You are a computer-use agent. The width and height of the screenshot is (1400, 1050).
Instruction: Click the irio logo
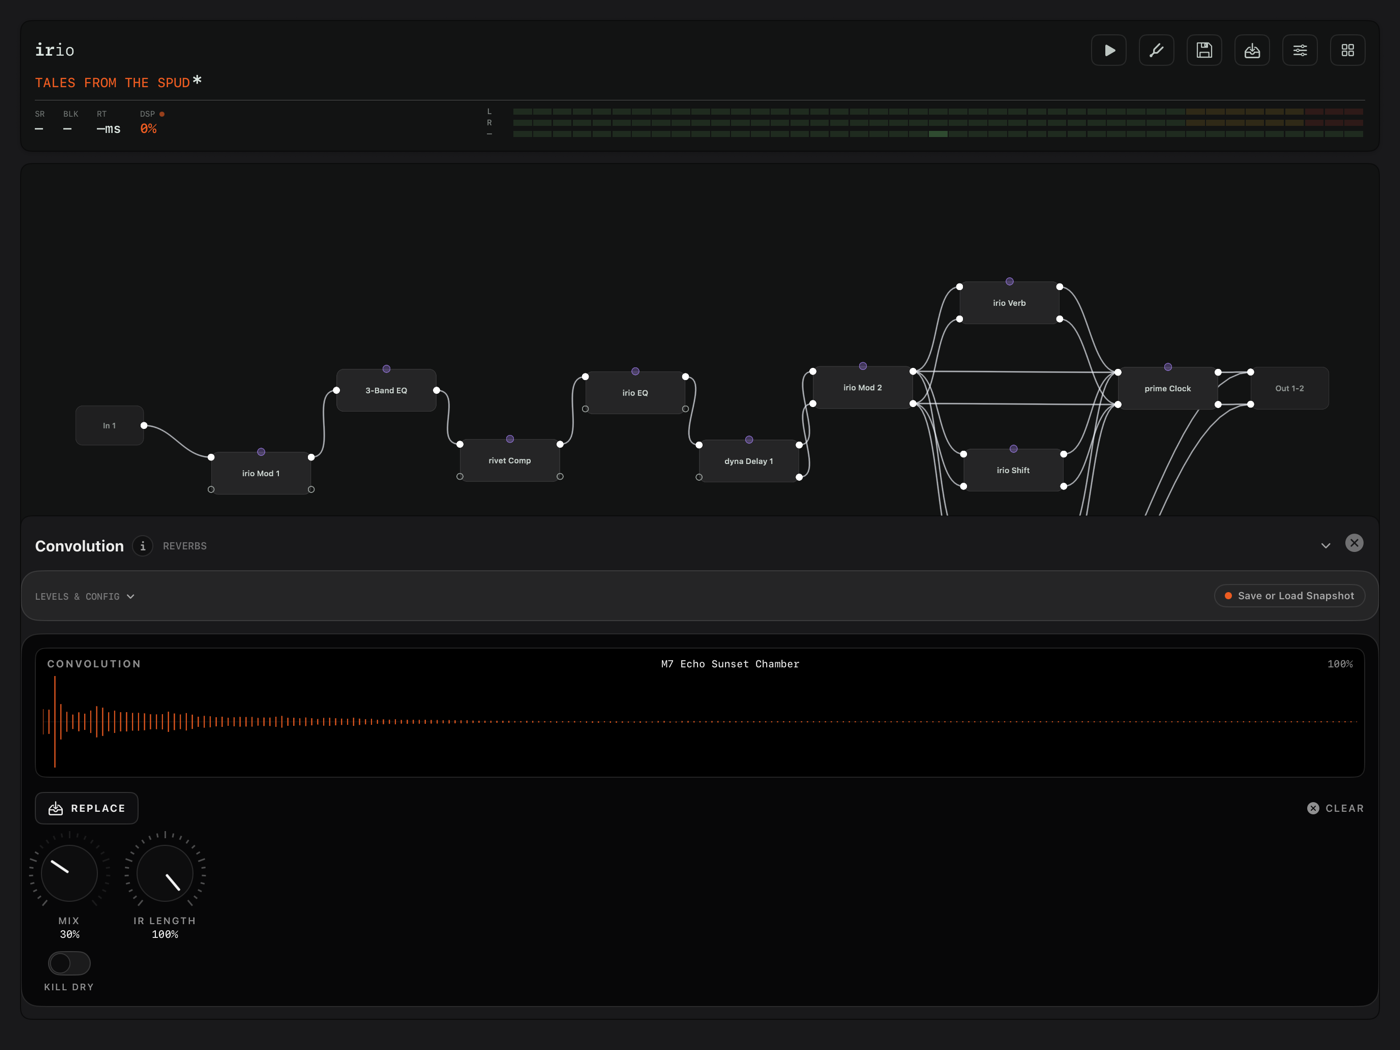click(55, 50)
